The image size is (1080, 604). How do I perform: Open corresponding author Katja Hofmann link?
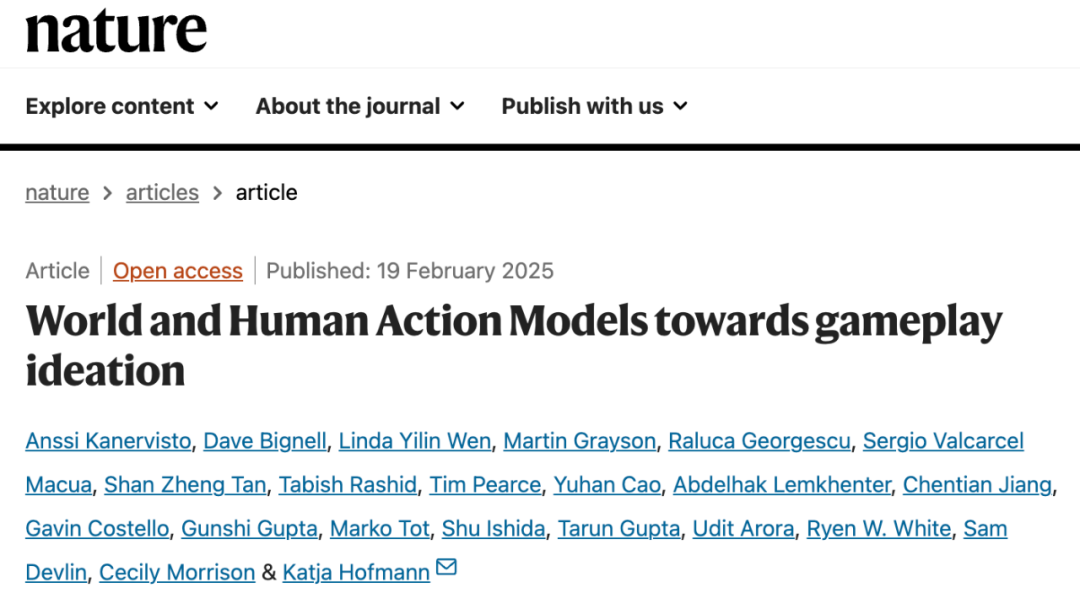coord(356,572)
